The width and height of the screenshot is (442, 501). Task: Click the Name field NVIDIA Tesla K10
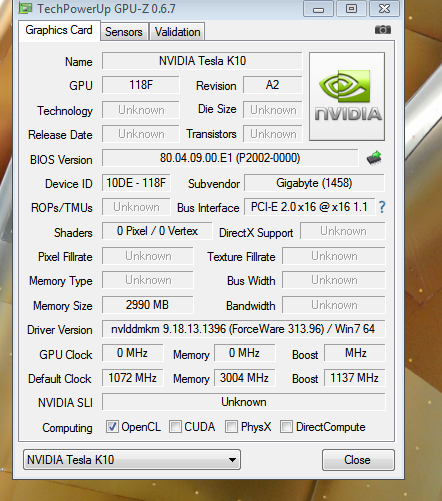click(x=202, y=61)
